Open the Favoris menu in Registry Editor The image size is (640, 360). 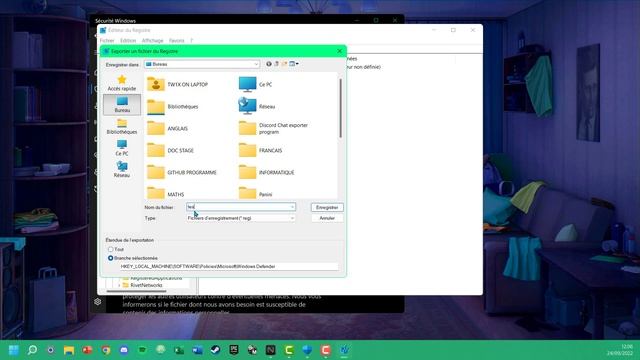click(176, 40)
